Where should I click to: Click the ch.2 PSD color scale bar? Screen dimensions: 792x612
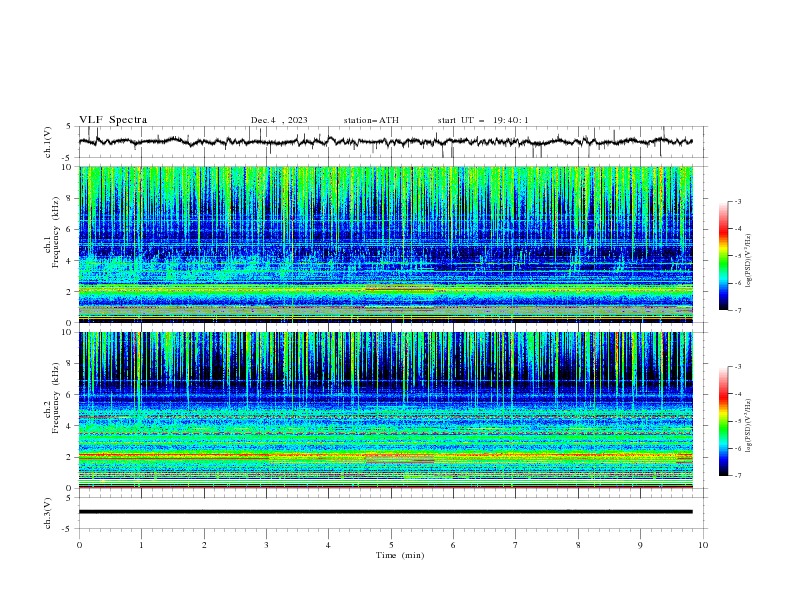point(723,421)
